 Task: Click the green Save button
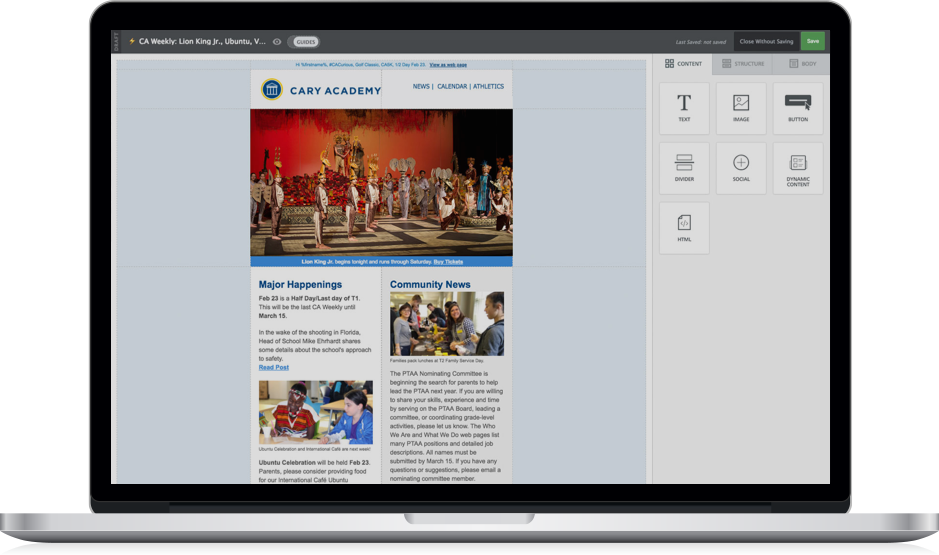(x=812, y=41)
